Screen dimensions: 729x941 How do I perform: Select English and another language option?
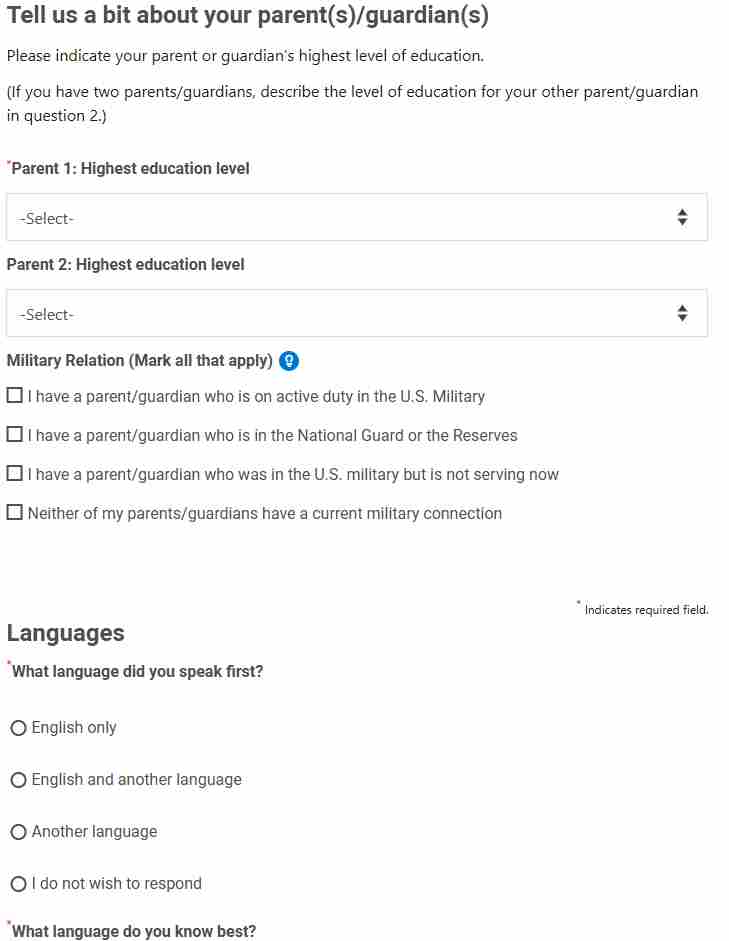click(x=19, y=780)
